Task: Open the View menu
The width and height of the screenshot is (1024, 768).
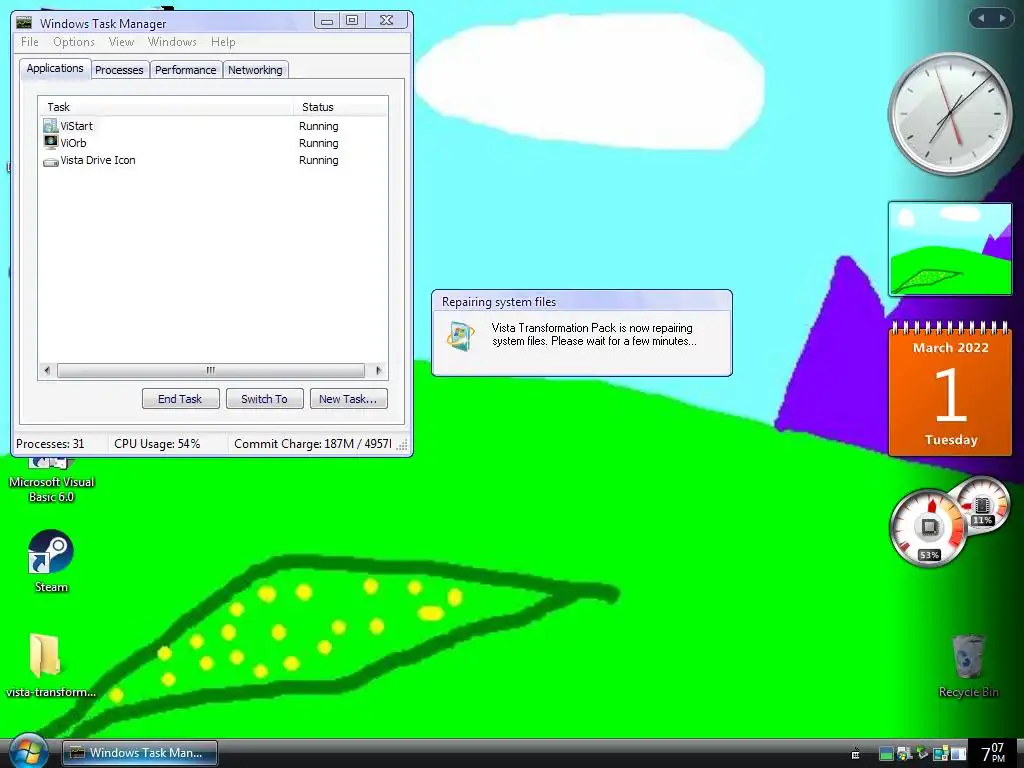Action: 121,42
